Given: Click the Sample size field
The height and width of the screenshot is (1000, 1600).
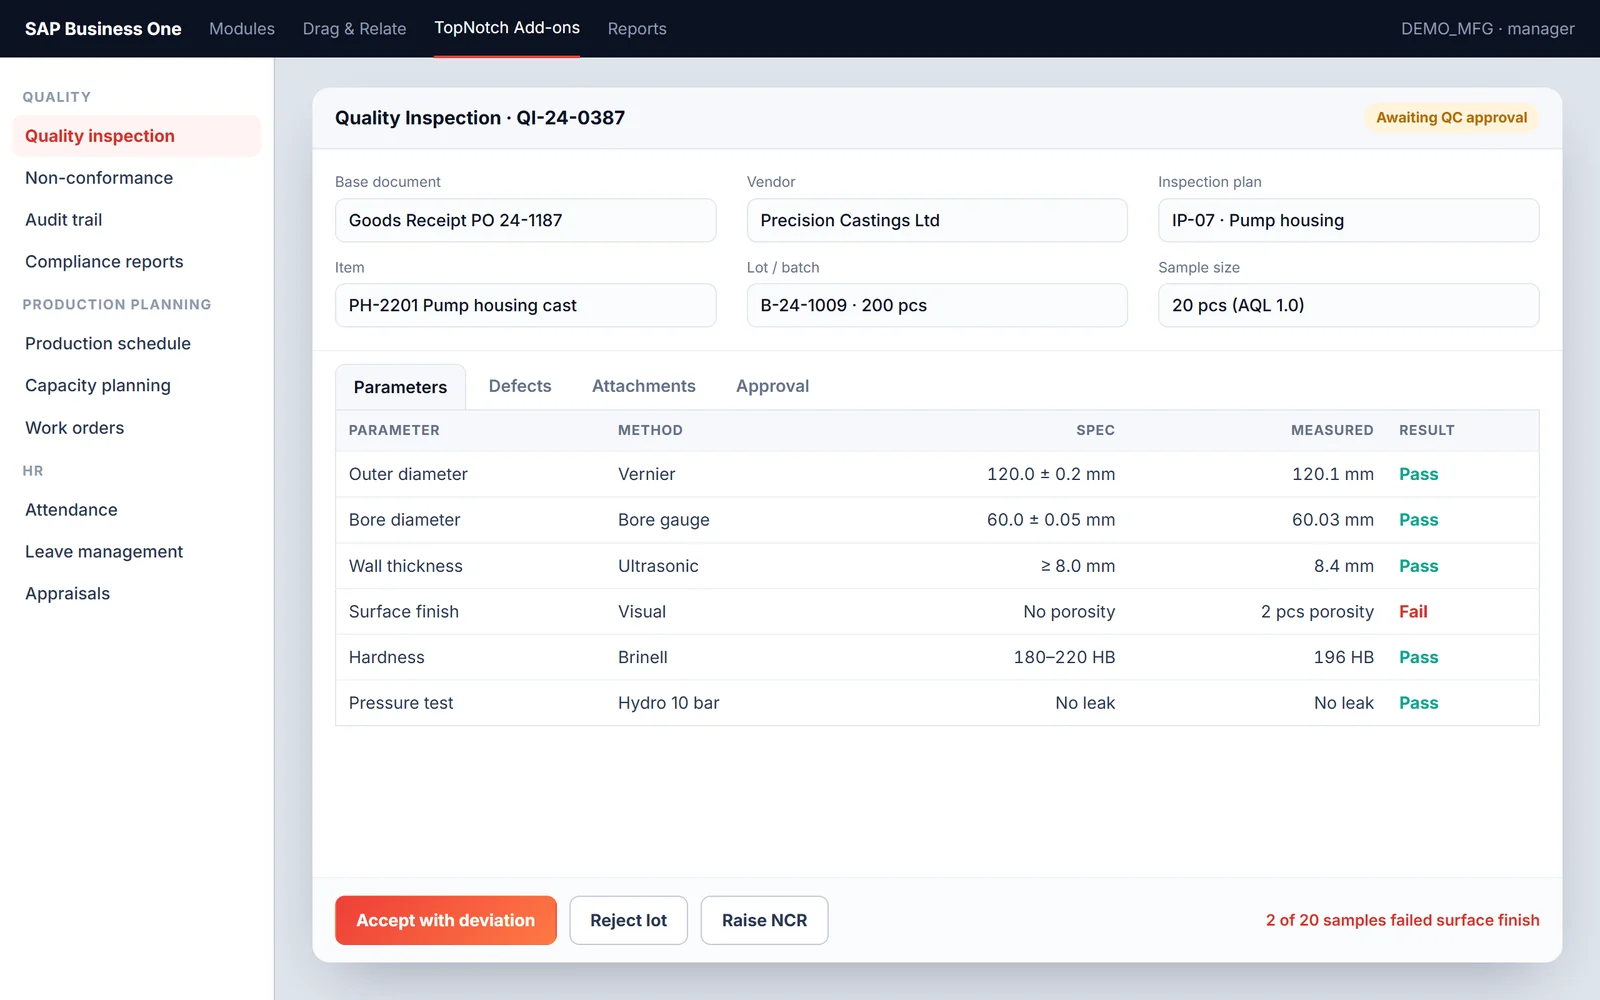Looking at the screenshot, I should [x=1348, y=305].
